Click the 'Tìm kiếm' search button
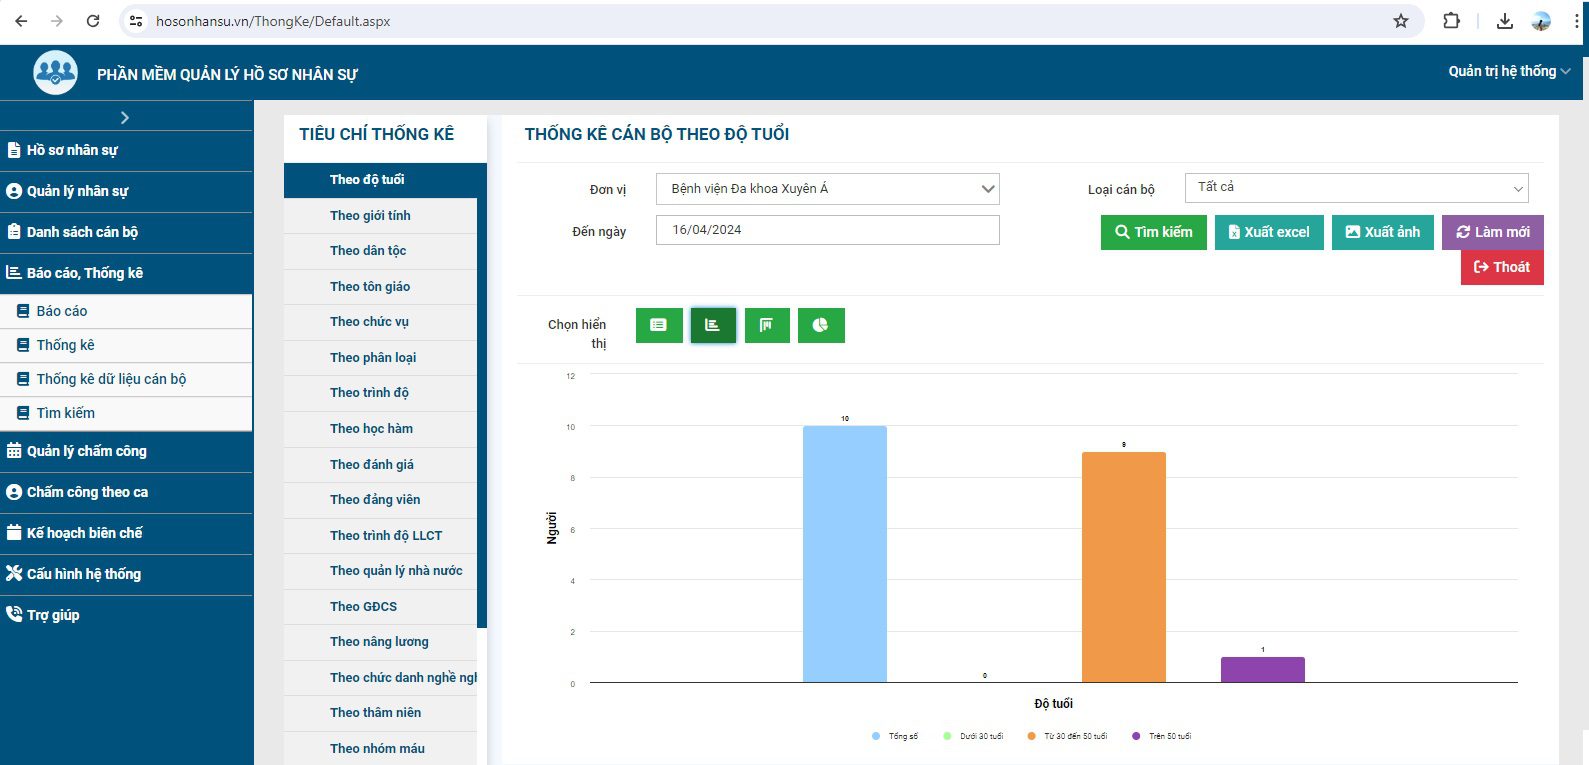 coord(1153,232)
